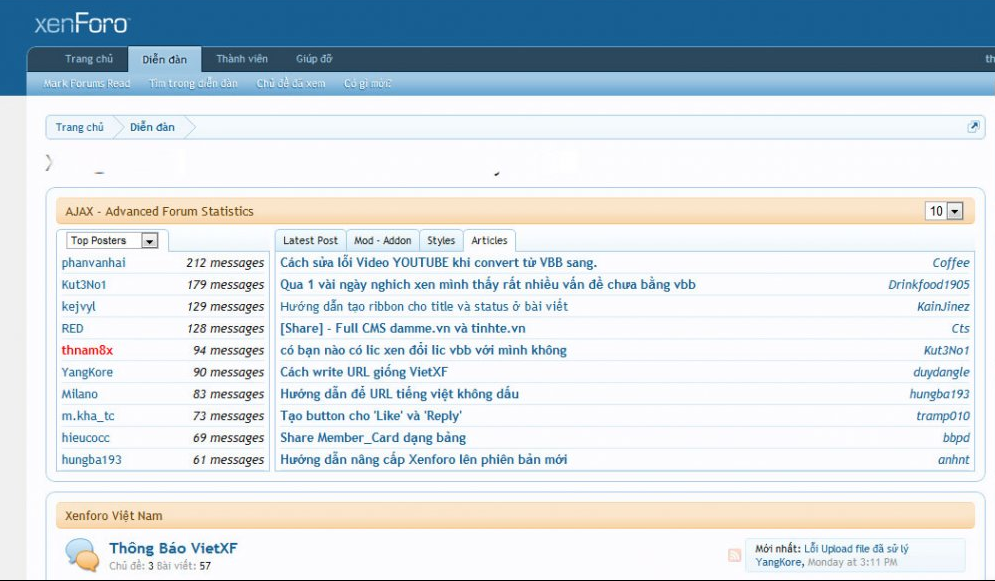Open the Tìm trong diễn đàn link
The width and height of the screenshot is (995, 581).
(193, 84)
